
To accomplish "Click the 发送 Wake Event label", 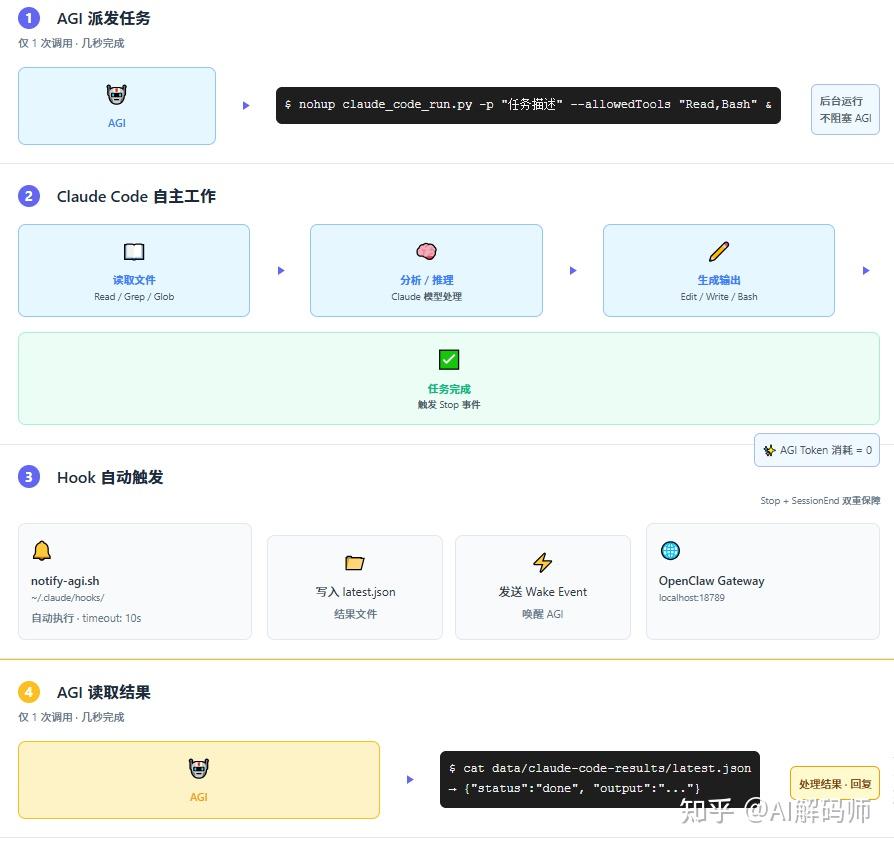I will pyautogui.click(x=542, y=592).
